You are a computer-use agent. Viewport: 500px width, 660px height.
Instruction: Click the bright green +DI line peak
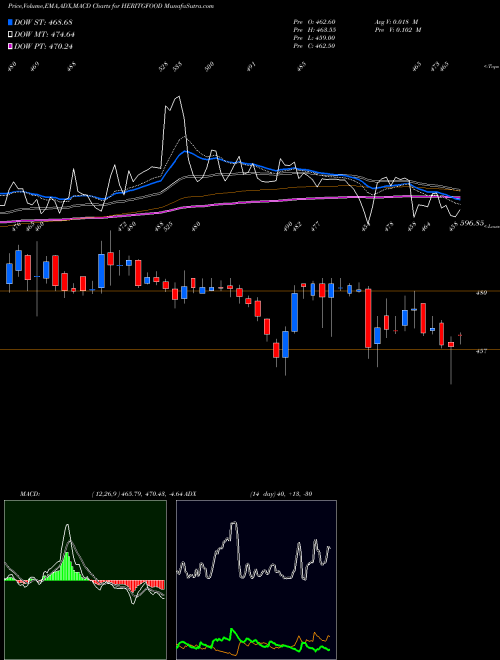click(231, 630)
